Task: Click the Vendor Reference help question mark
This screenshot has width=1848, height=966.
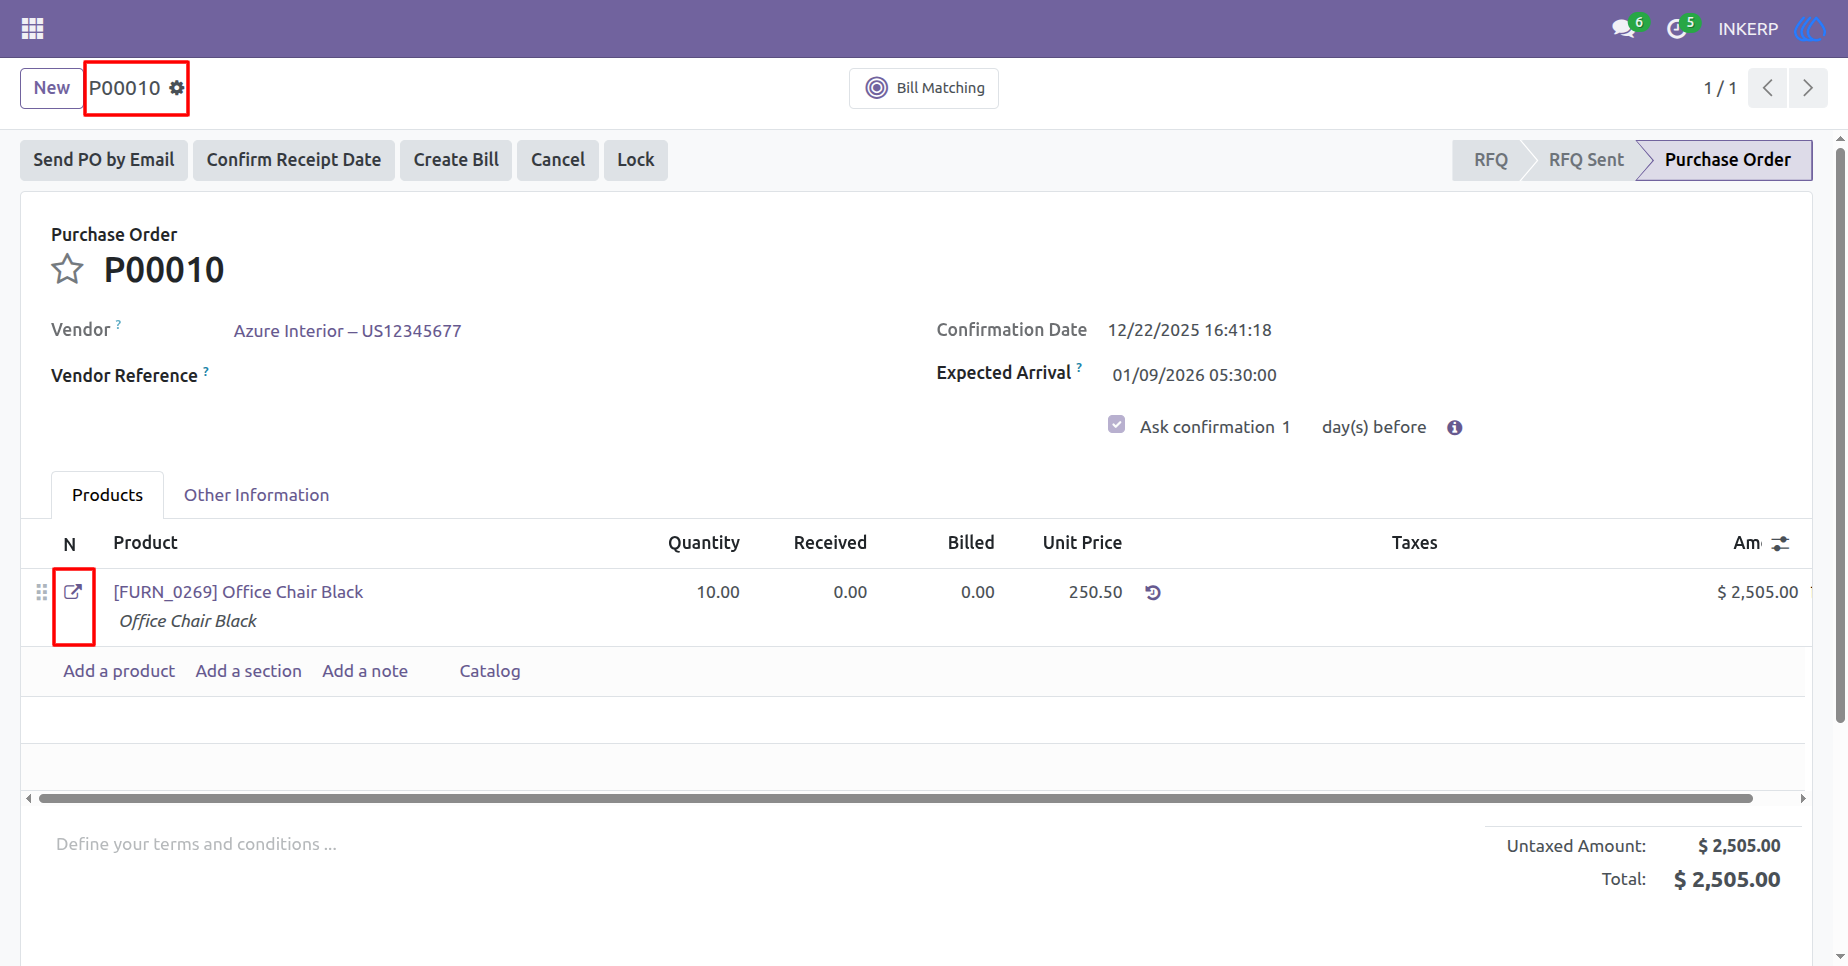Action: (206, 370)
